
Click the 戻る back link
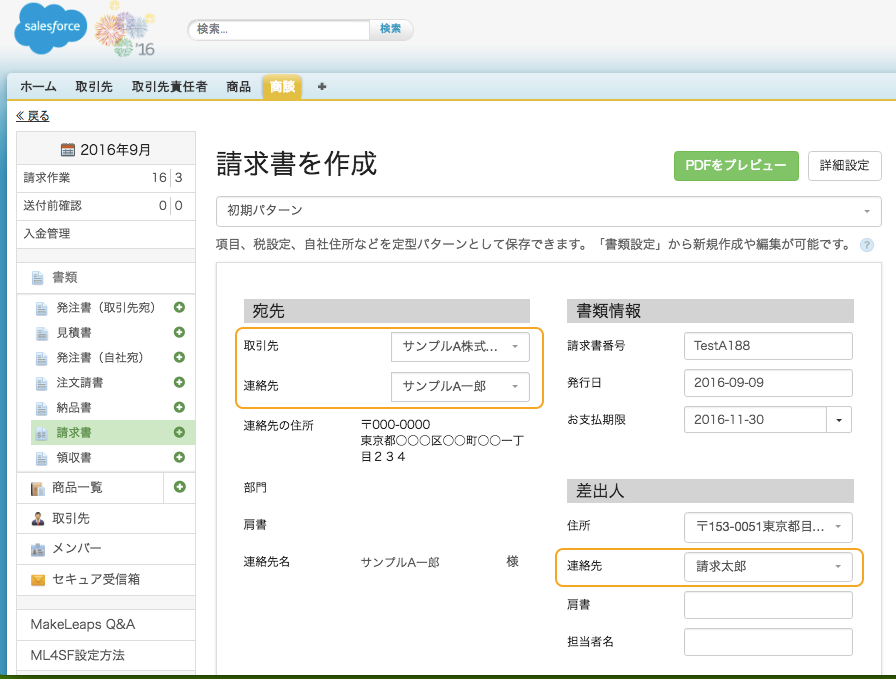pos(33,116)
